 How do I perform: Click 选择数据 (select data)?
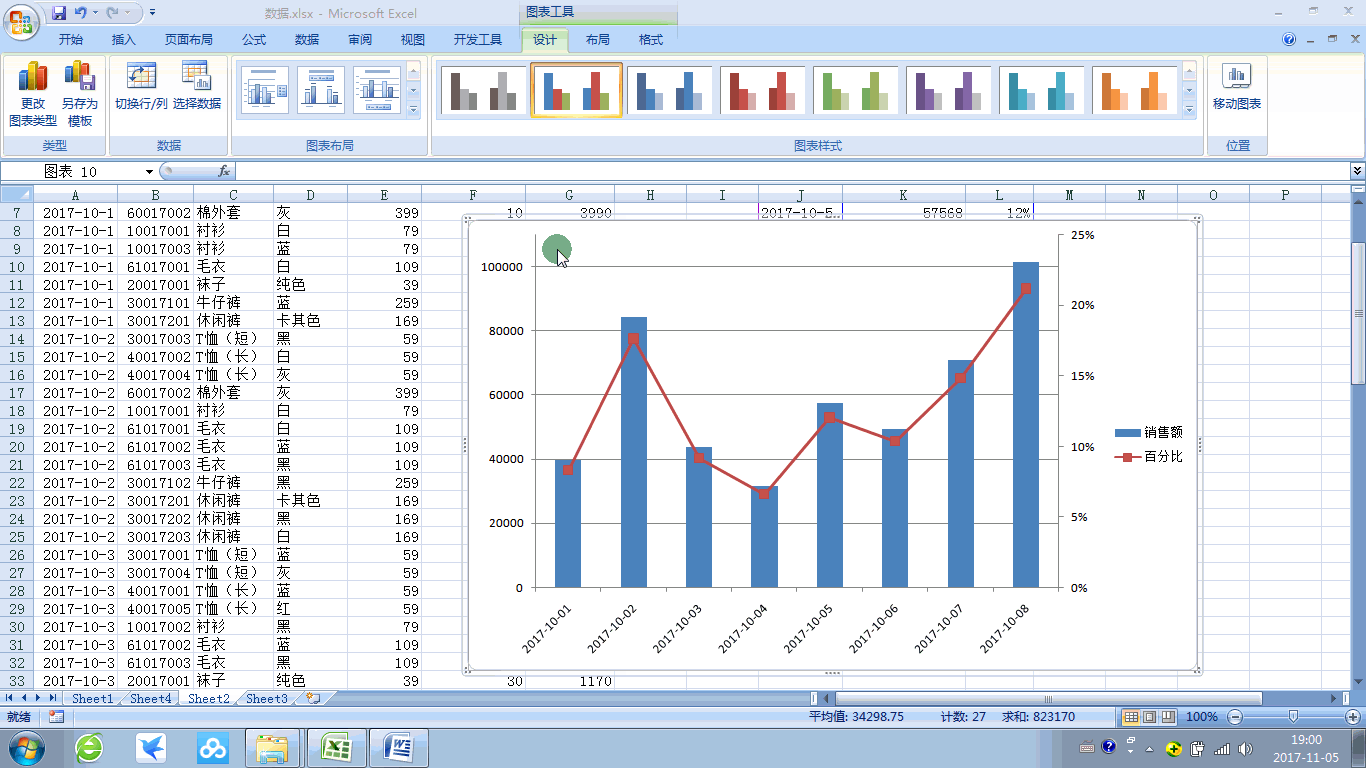196,86
